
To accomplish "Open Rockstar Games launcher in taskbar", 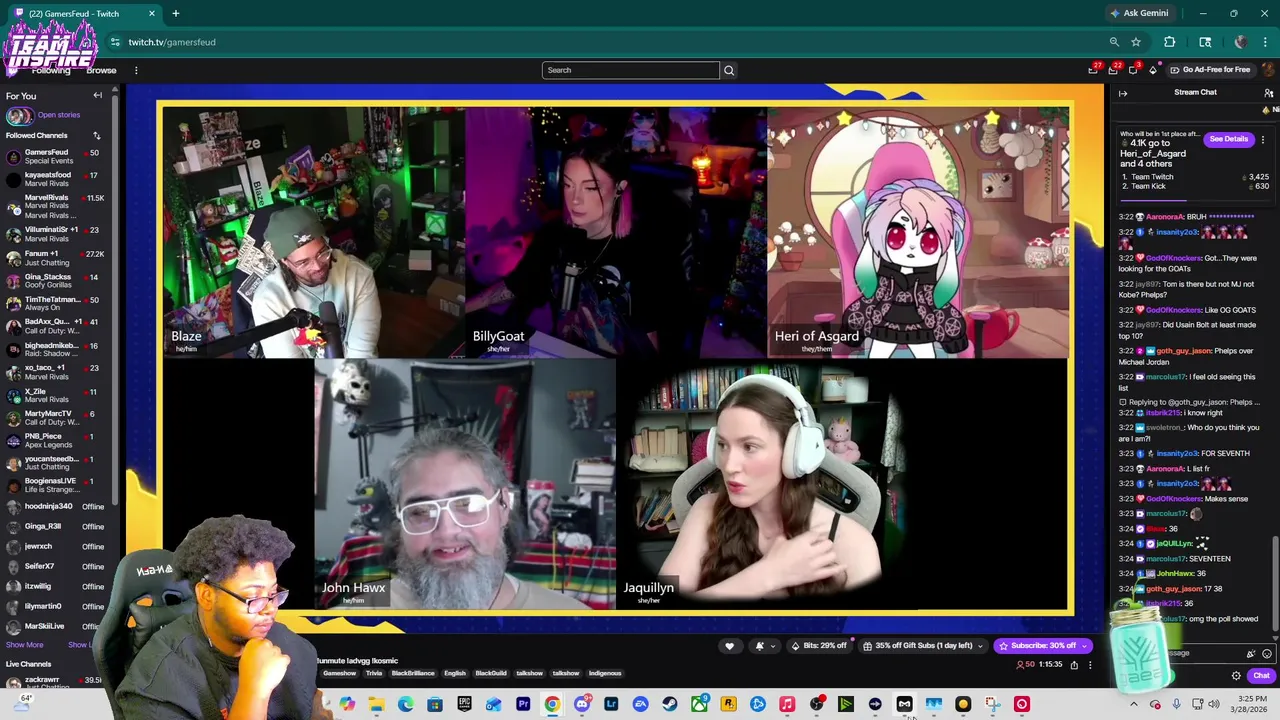I will click(x=728, y=705).
